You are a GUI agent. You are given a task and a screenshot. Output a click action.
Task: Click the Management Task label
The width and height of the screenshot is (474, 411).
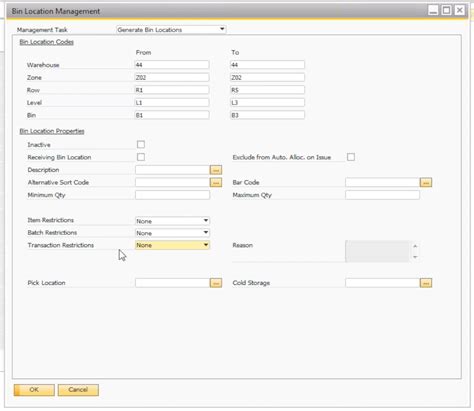[x=42, y=30]
